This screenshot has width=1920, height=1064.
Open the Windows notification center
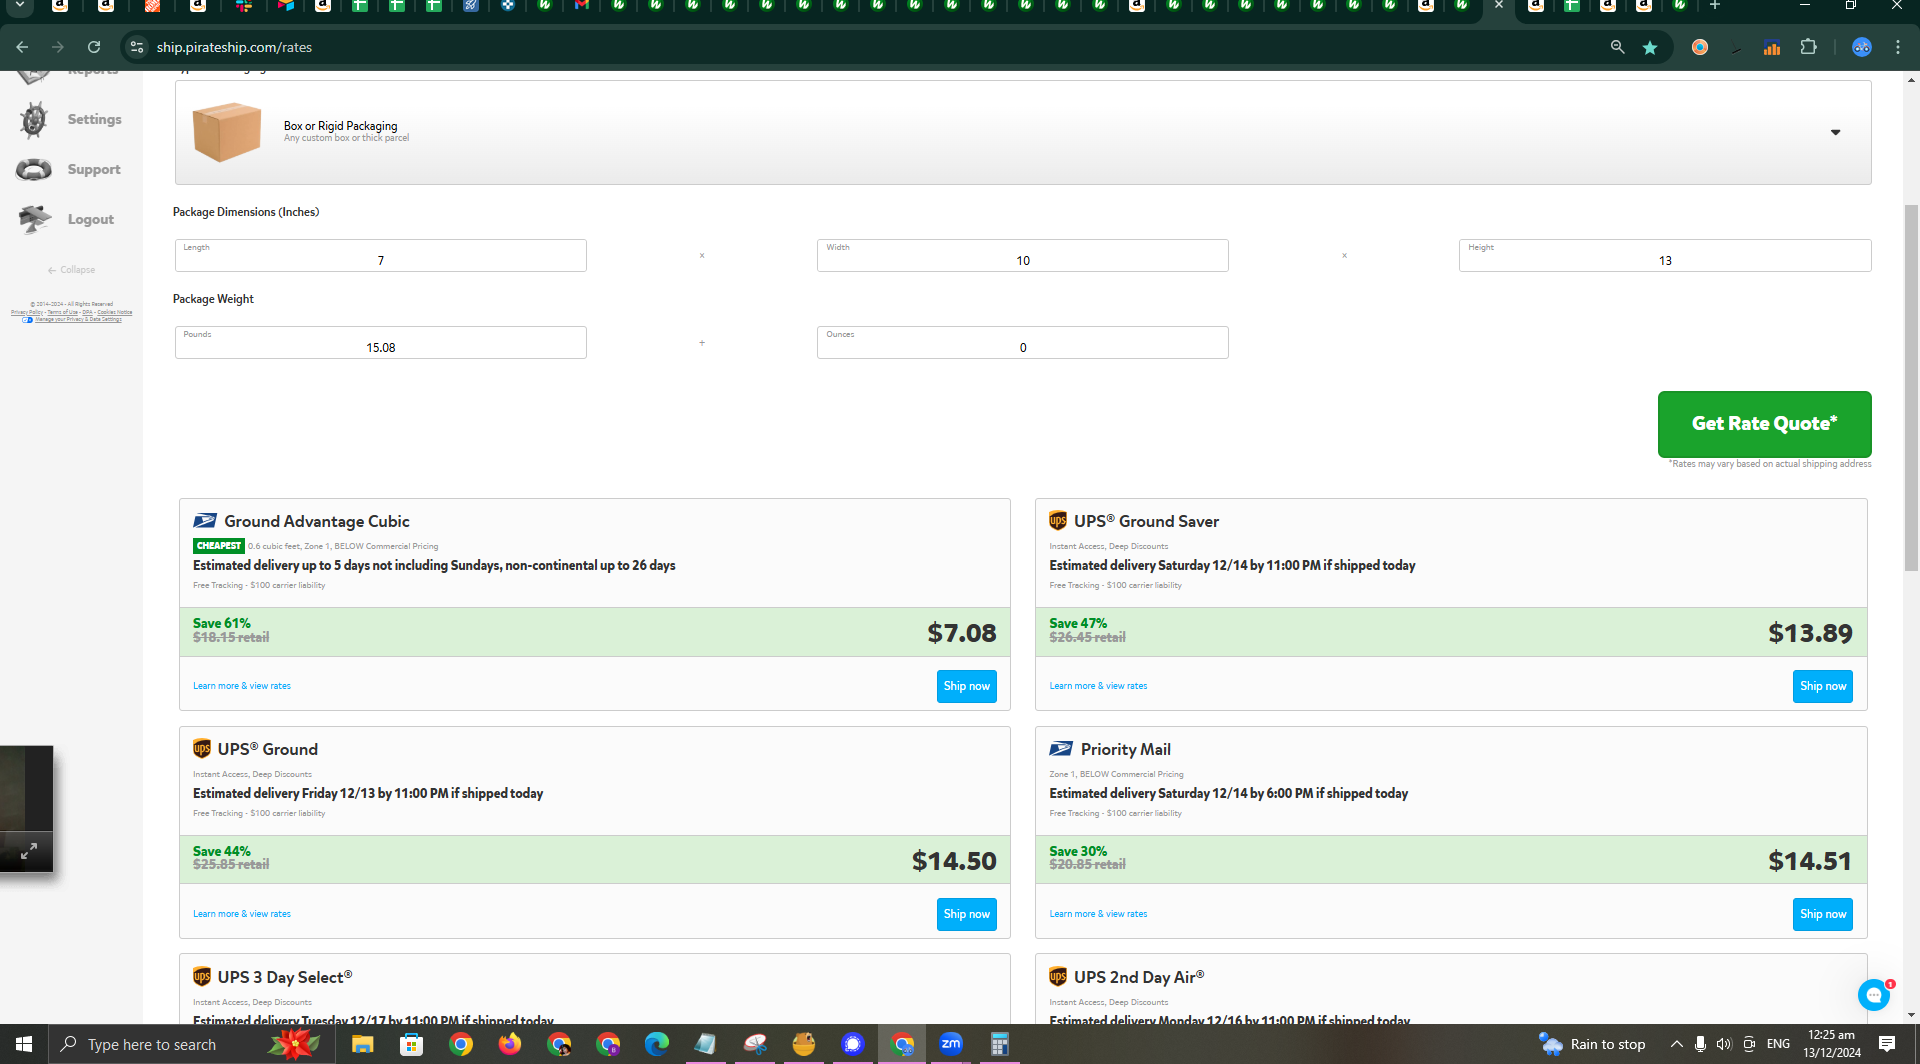click(x=1887, y=1044)
